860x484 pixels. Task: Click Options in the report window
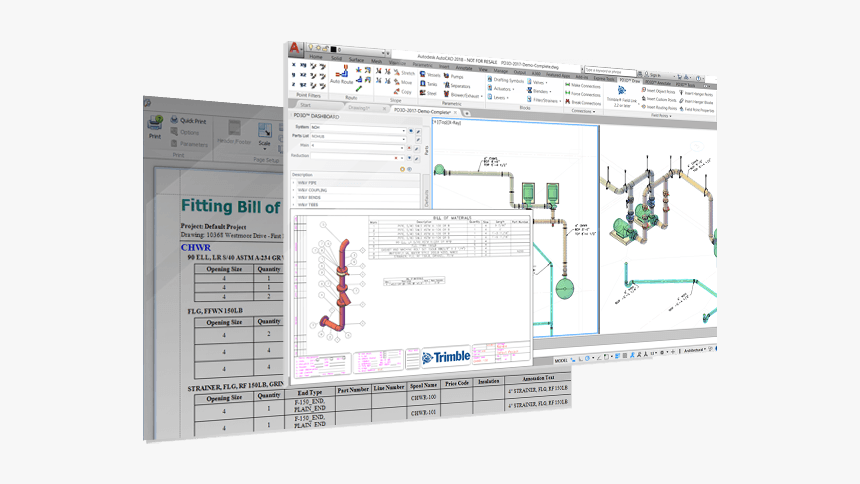185,132
